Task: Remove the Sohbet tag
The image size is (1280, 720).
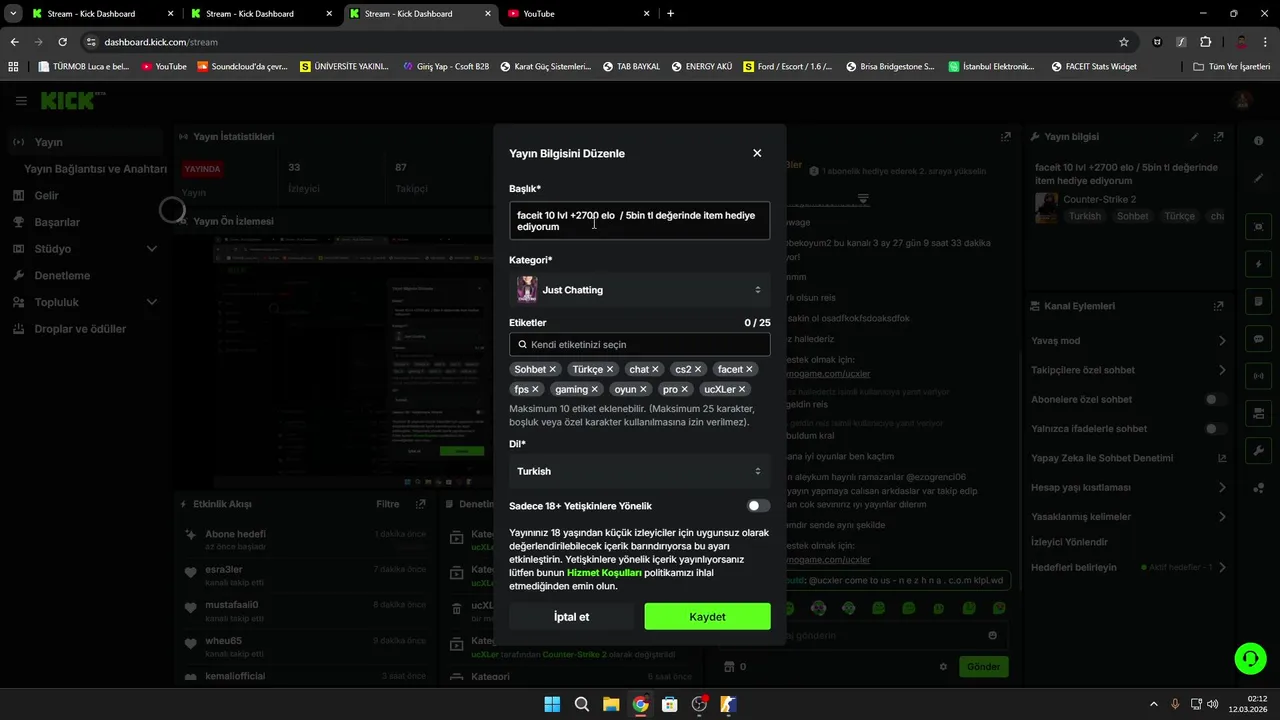Action: (552, 369)
